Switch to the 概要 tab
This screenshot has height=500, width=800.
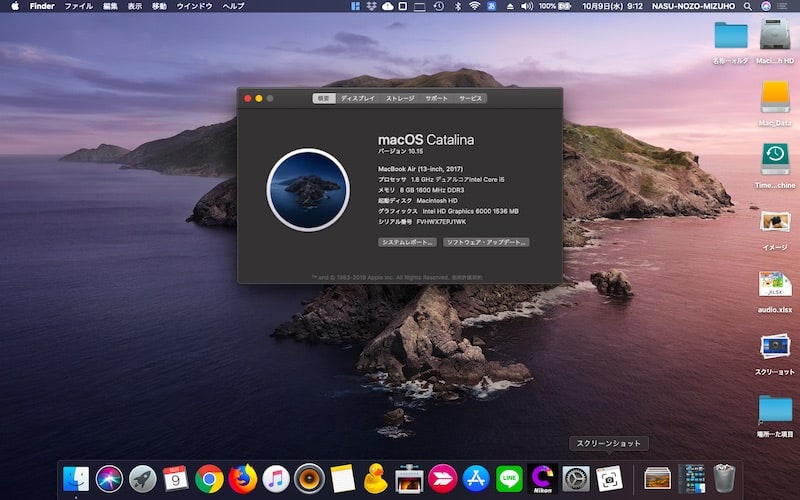click(x=323, y=98)
